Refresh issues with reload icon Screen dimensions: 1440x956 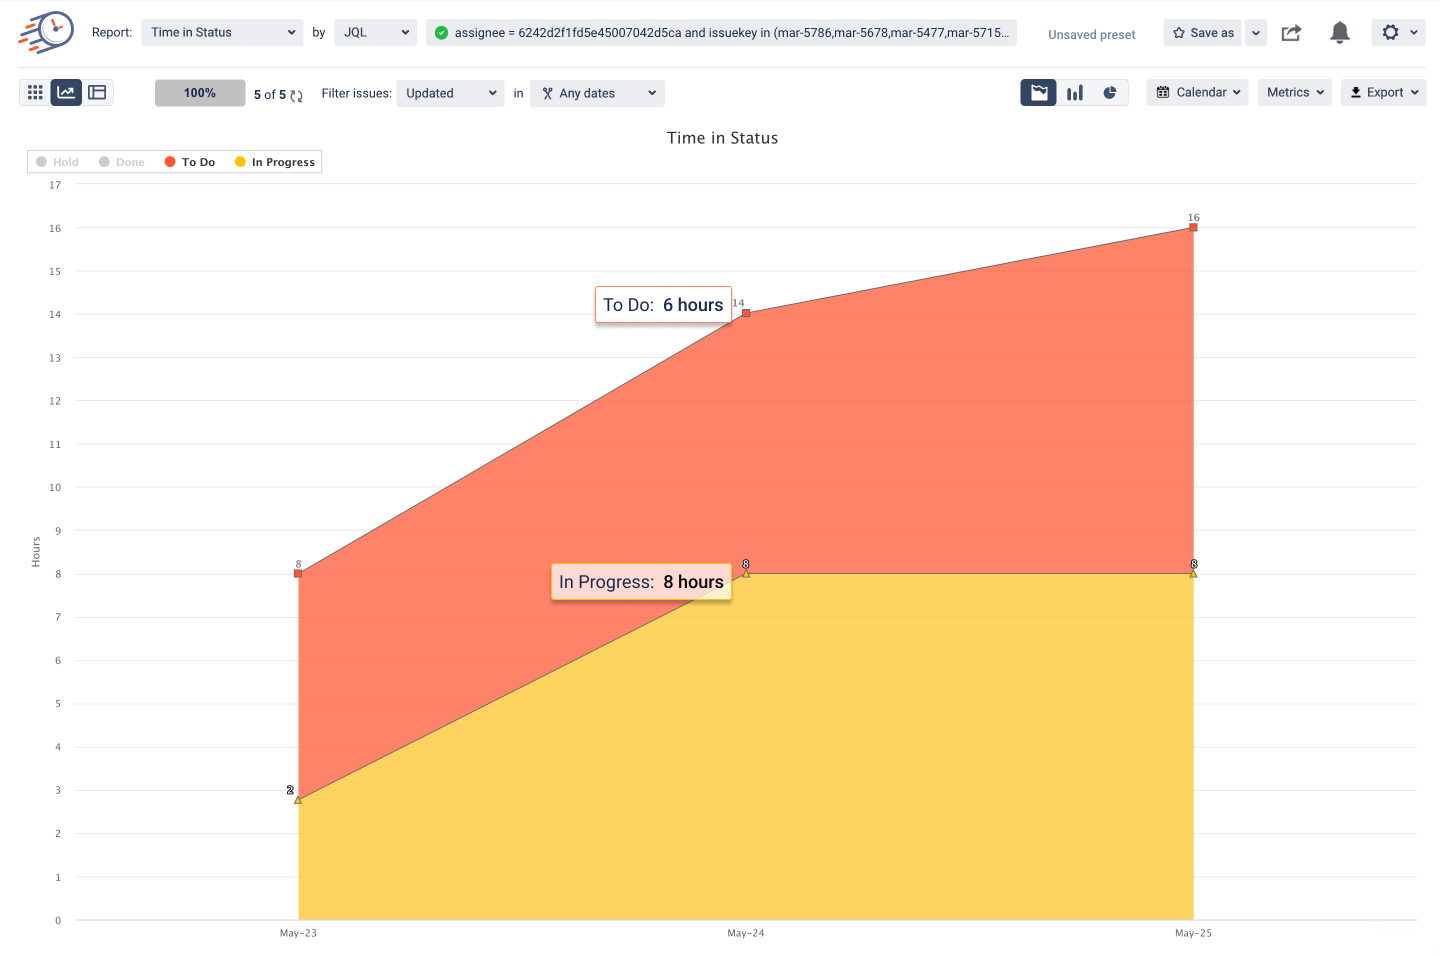[296, 95]
